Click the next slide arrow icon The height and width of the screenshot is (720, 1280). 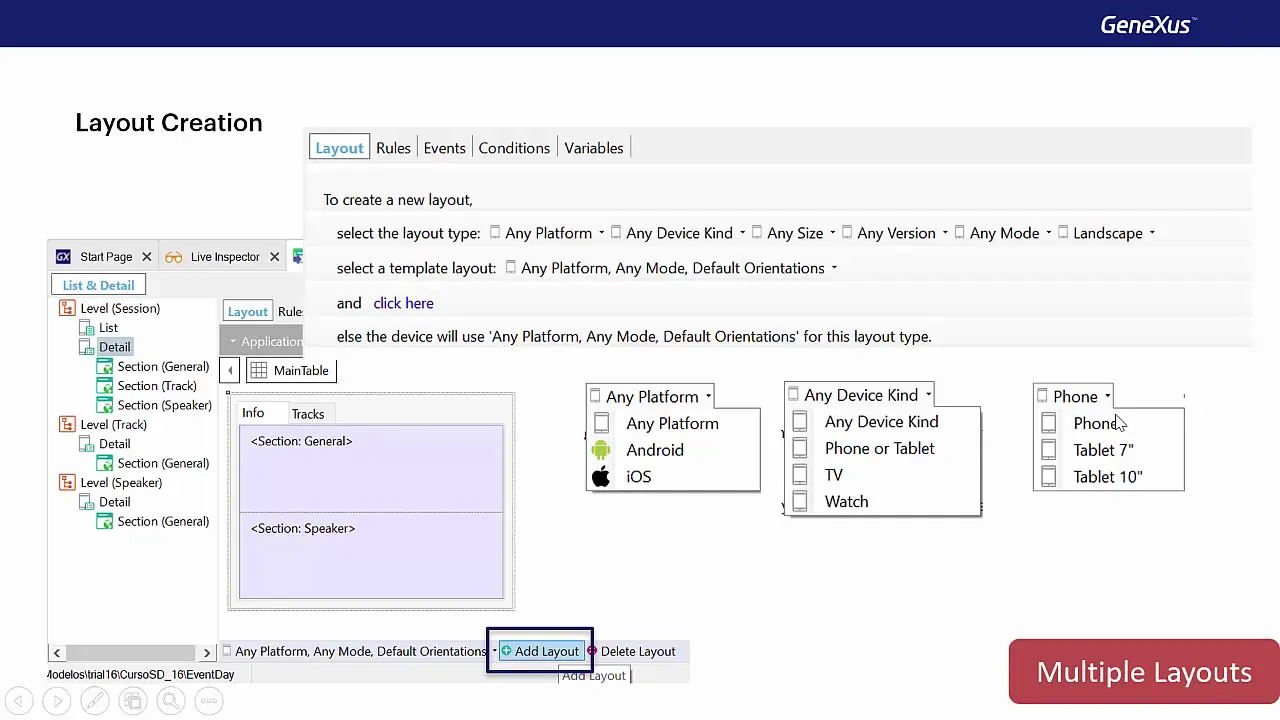click(x=57, y=701)
